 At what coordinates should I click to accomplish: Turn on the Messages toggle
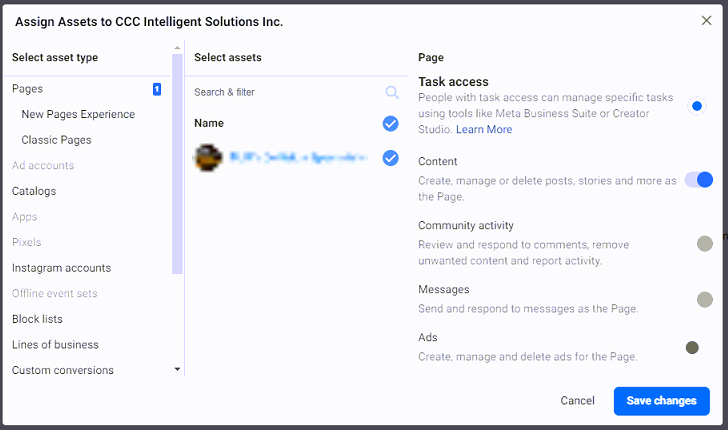click(704, 299)
